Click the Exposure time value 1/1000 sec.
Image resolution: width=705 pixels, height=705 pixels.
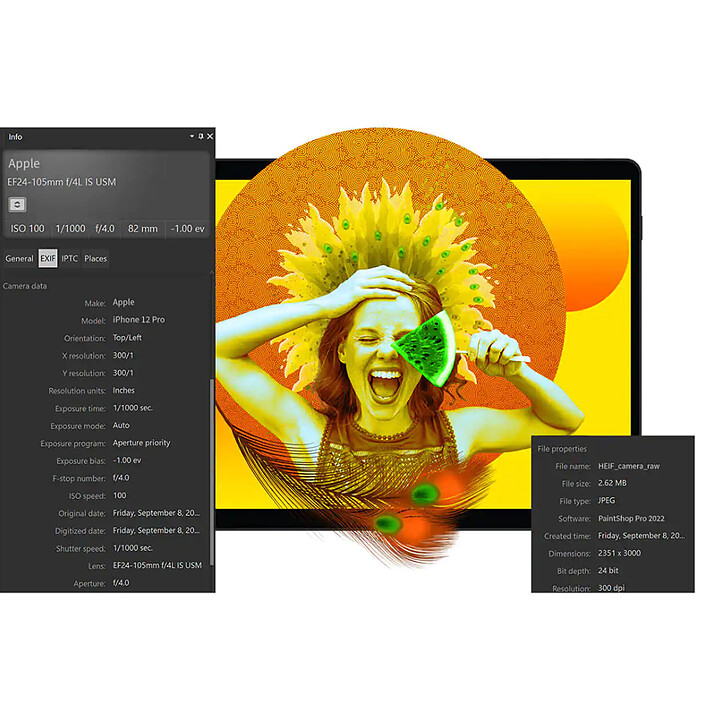point(133,408)
